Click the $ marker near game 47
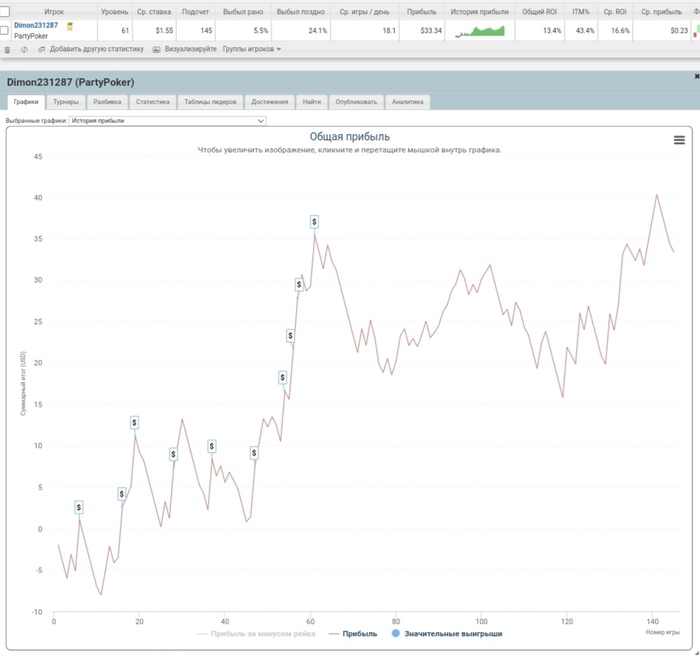The height and width of the screenshot is (655, 700). 254,453
